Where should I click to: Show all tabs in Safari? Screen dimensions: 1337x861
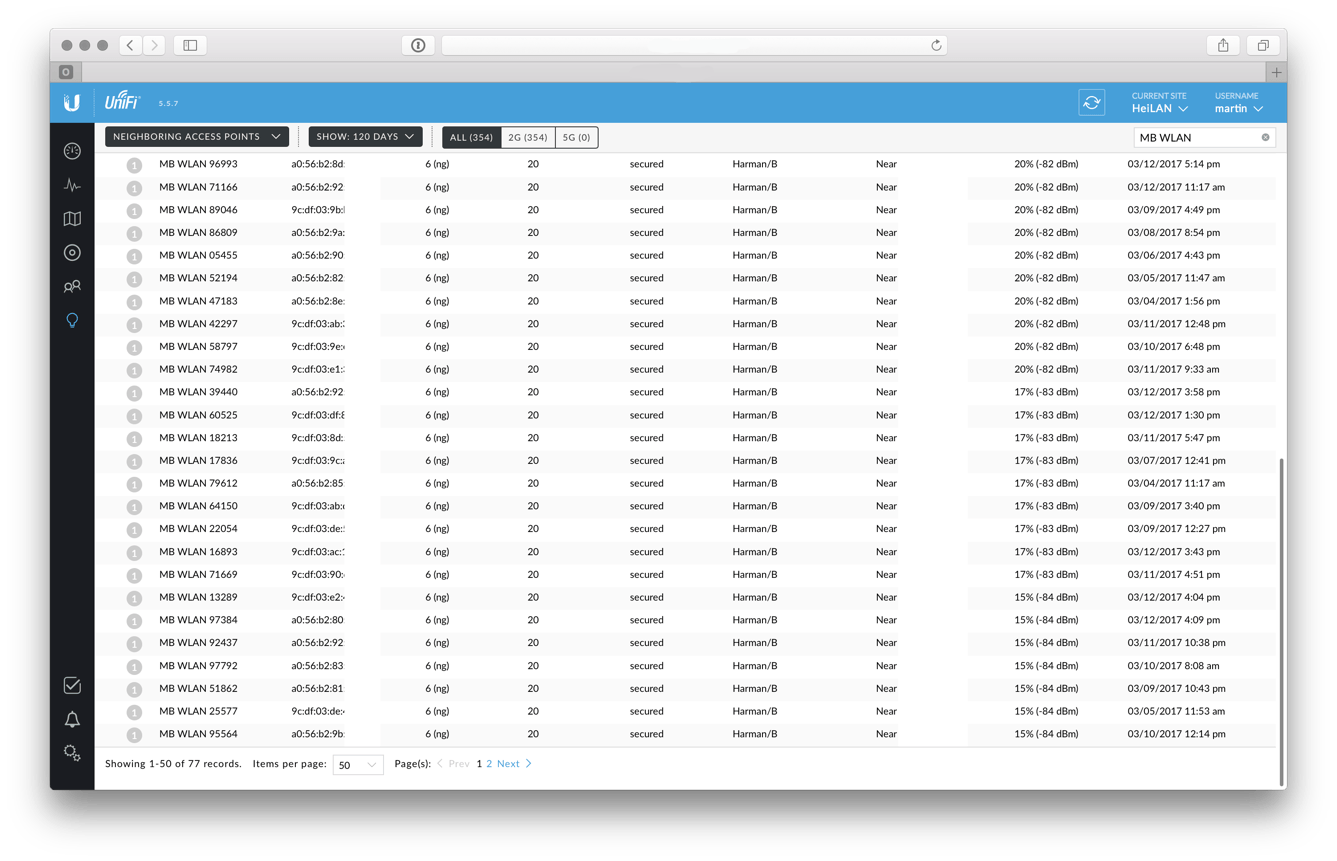tap(1263, 45)
